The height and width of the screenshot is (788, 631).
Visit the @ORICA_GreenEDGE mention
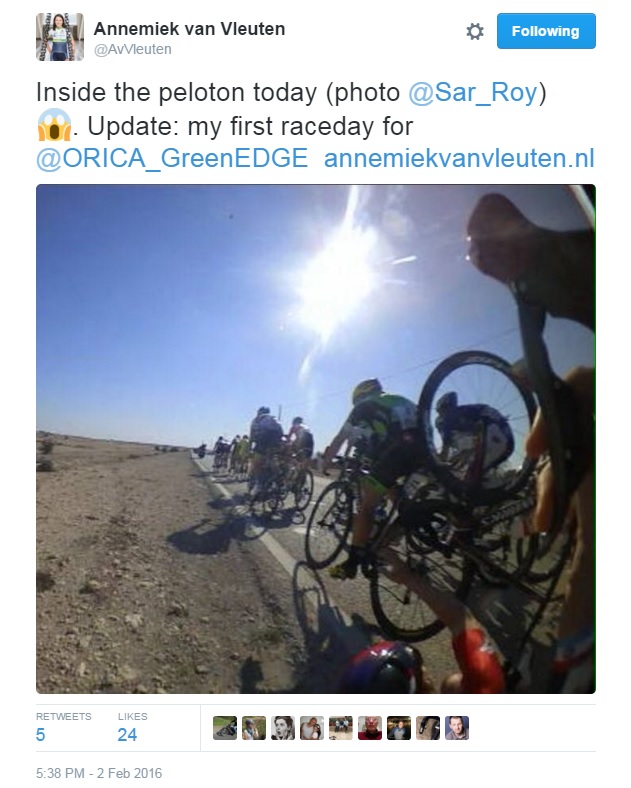click(172, 158)
